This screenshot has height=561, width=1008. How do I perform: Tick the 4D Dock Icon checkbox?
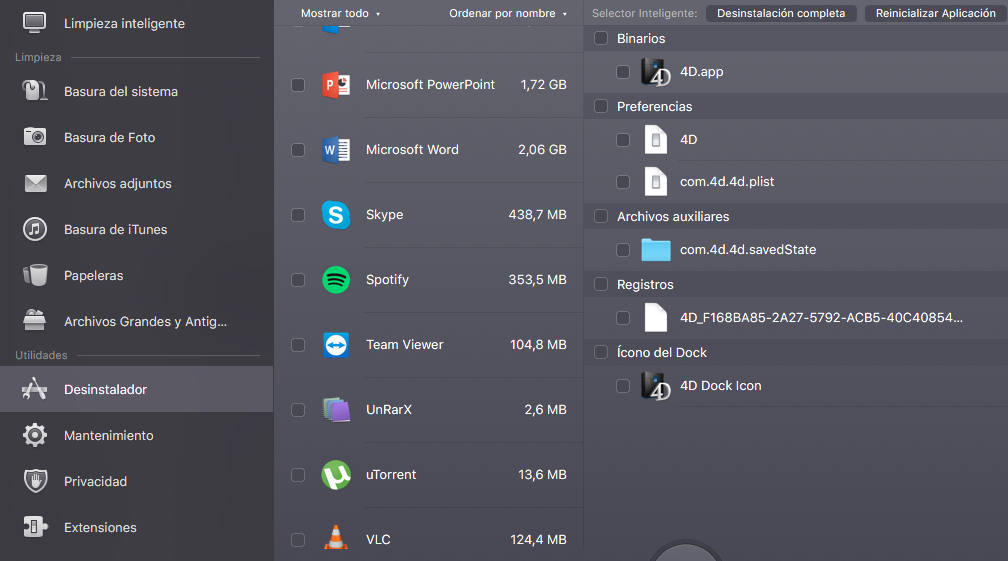click(x=623, y=386)
